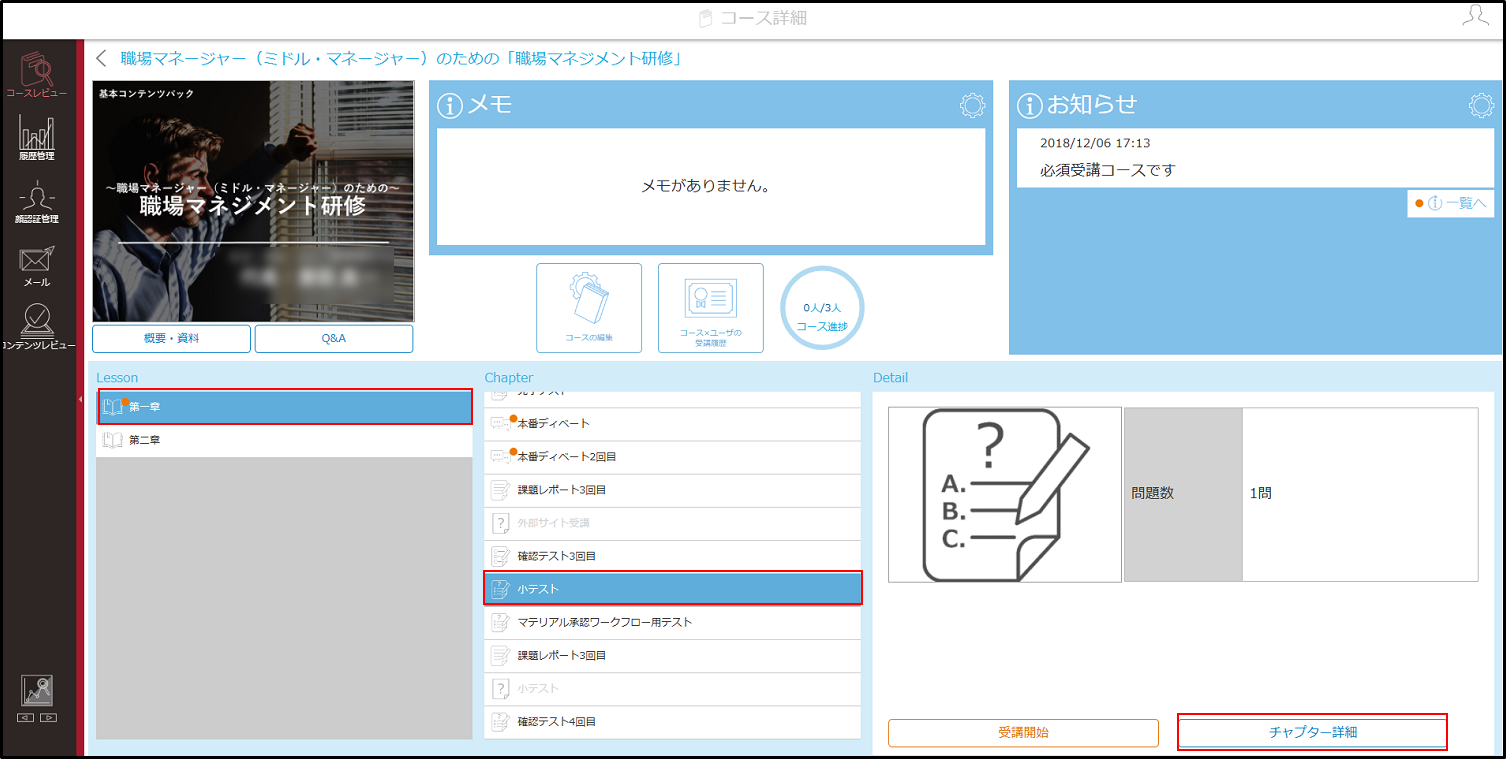Click the 本番ディベート chat bubble icon

[501, 424]
